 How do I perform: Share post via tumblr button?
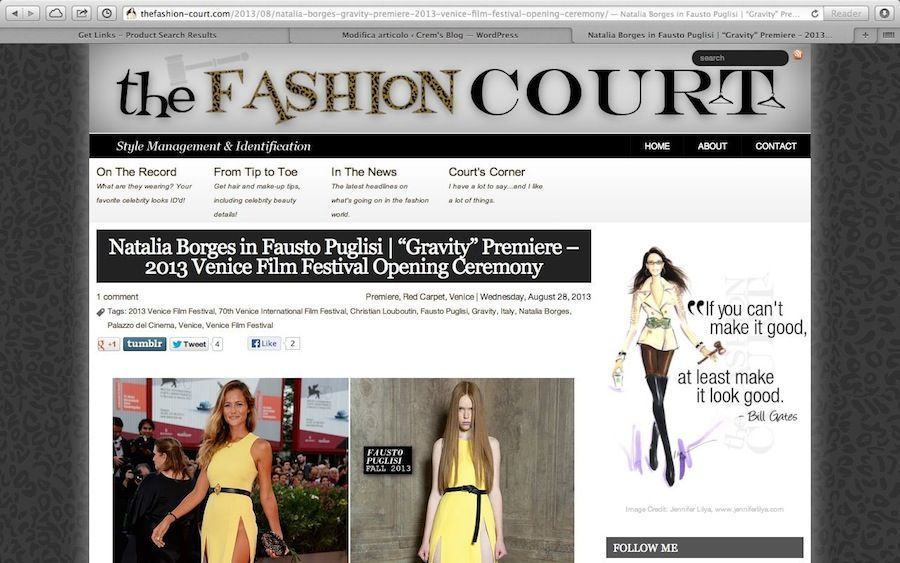145,344
